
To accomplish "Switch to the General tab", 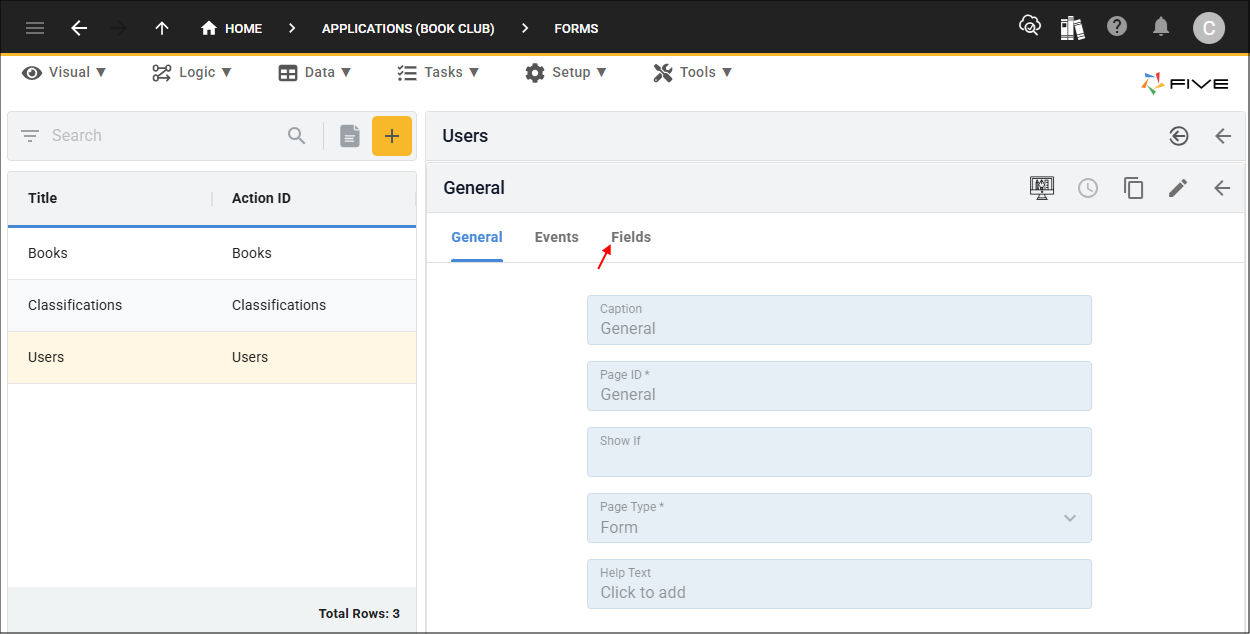I will click(477, 237).
